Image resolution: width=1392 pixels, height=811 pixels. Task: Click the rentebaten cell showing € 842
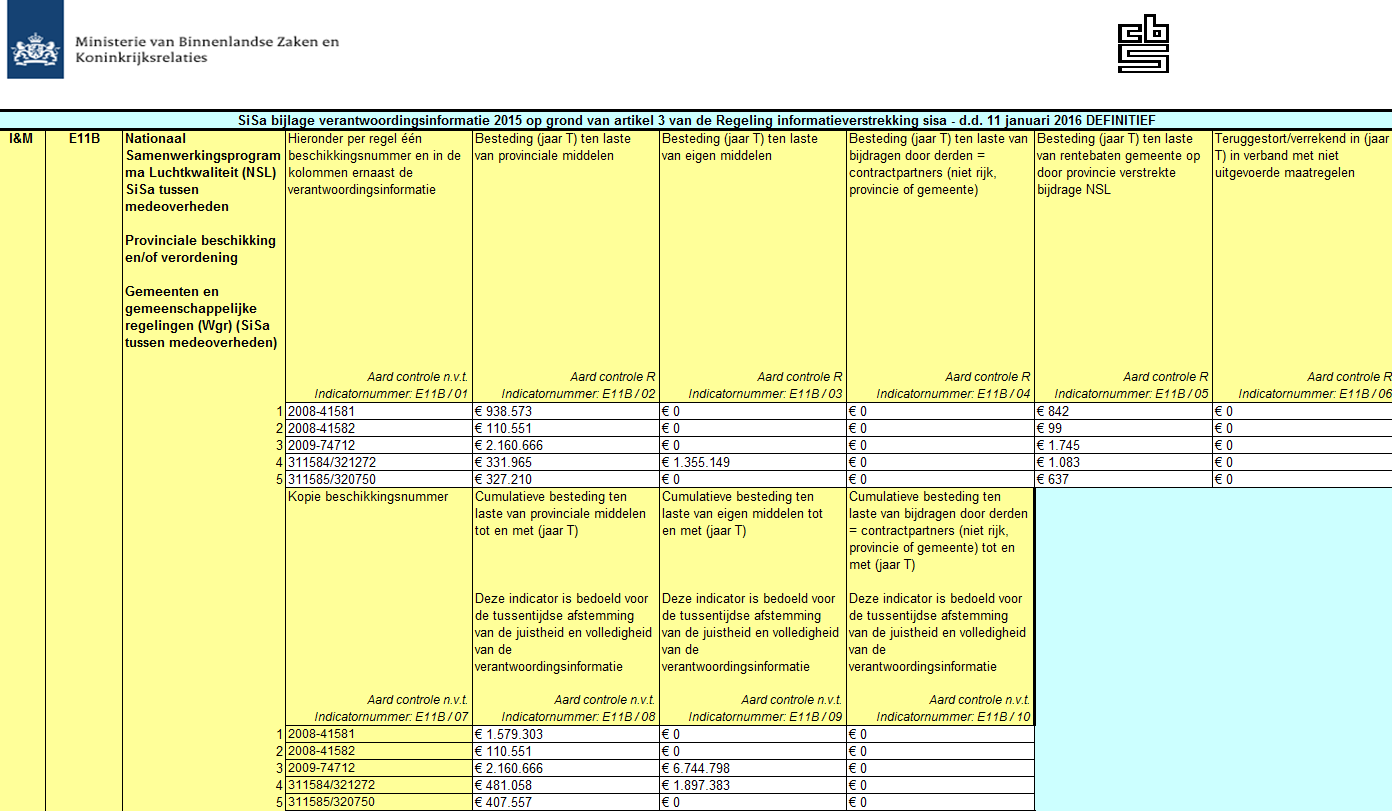coord(1123,411)
